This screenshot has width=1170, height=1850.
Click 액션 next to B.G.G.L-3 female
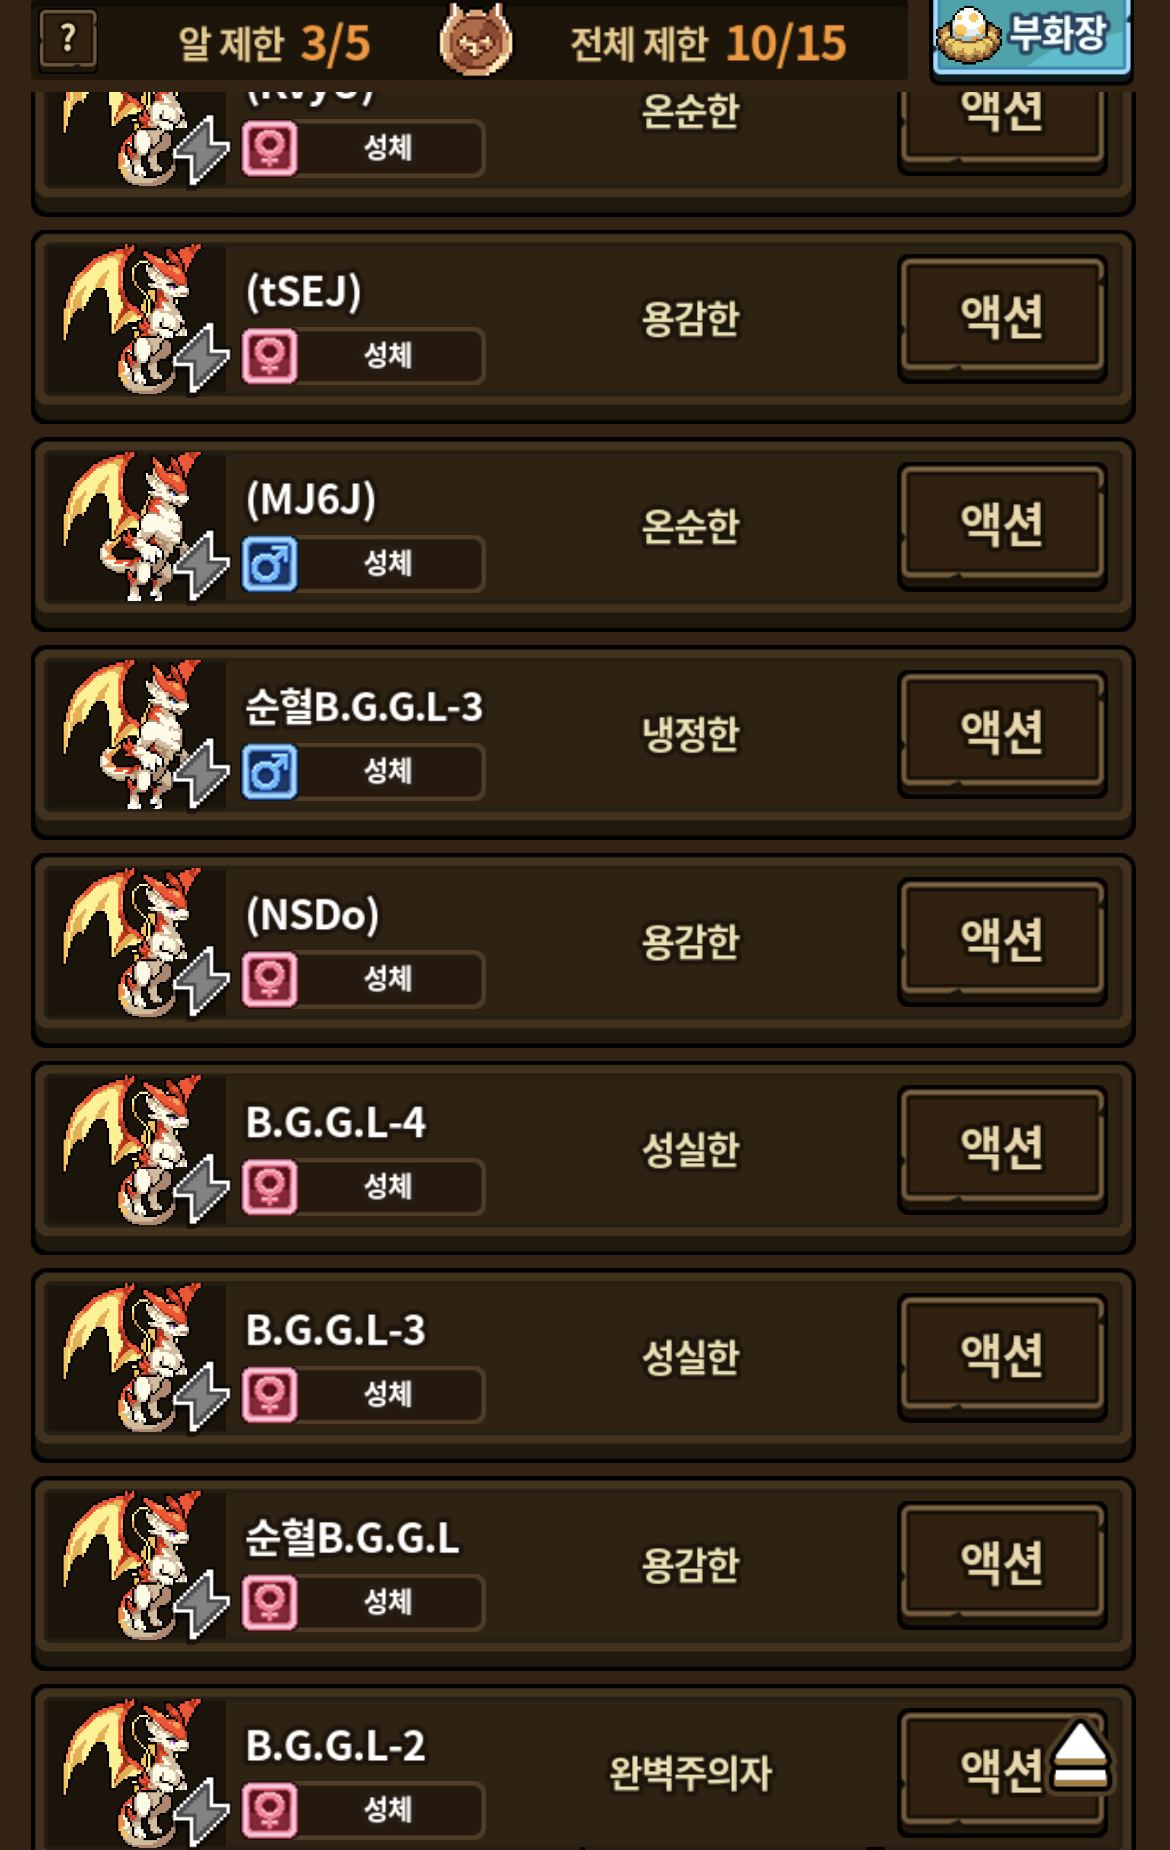pos(1002,1357)
